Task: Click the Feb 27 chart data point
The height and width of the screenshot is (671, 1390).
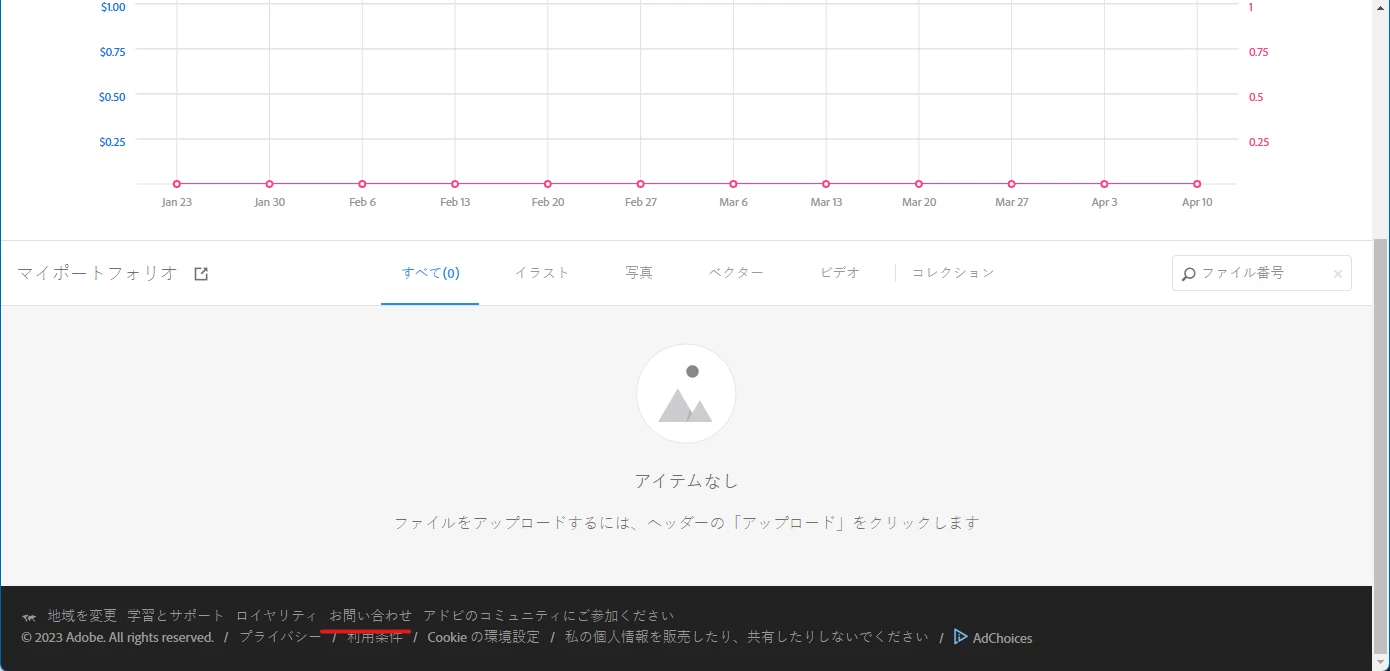Action: tap(641, 184)
